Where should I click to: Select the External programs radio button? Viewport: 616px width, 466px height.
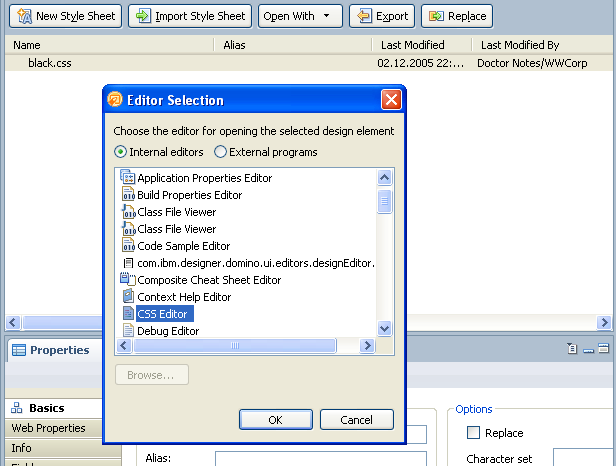click(221, 152)
